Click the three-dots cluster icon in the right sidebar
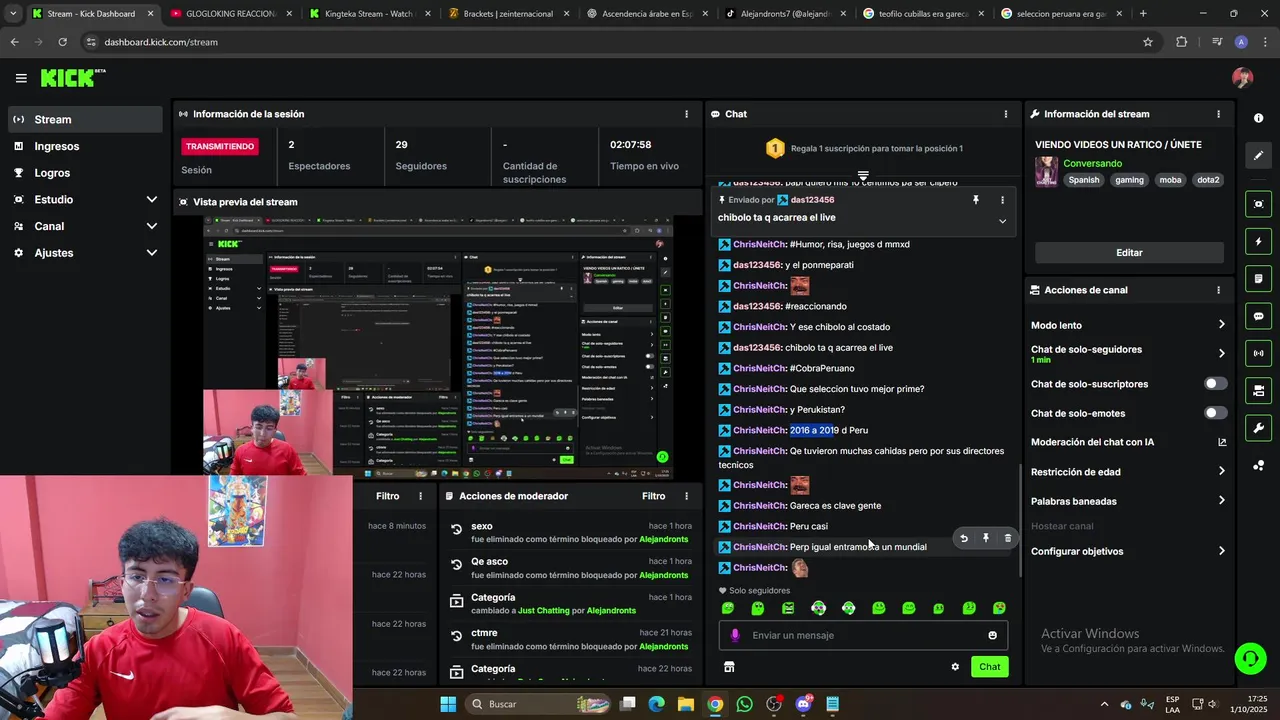Image resolution: width=1280 pixels, height=720 pixels. coord(1258,465)
